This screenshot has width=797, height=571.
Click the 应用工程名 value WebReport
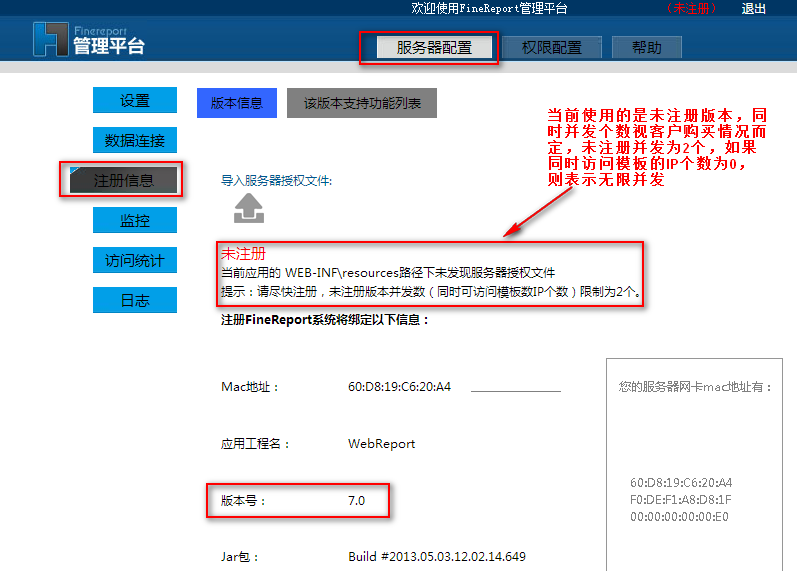click(381, 444)
